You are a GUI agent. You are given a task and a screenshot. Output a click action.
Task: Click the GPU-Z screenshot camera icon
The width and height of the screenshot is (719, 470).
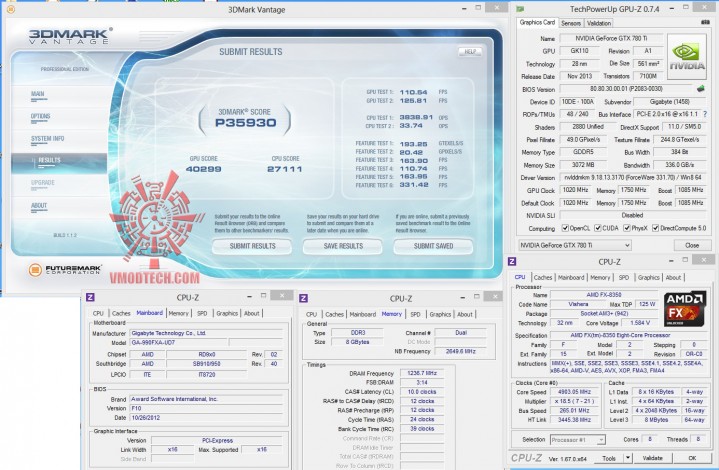click(705, 22)
